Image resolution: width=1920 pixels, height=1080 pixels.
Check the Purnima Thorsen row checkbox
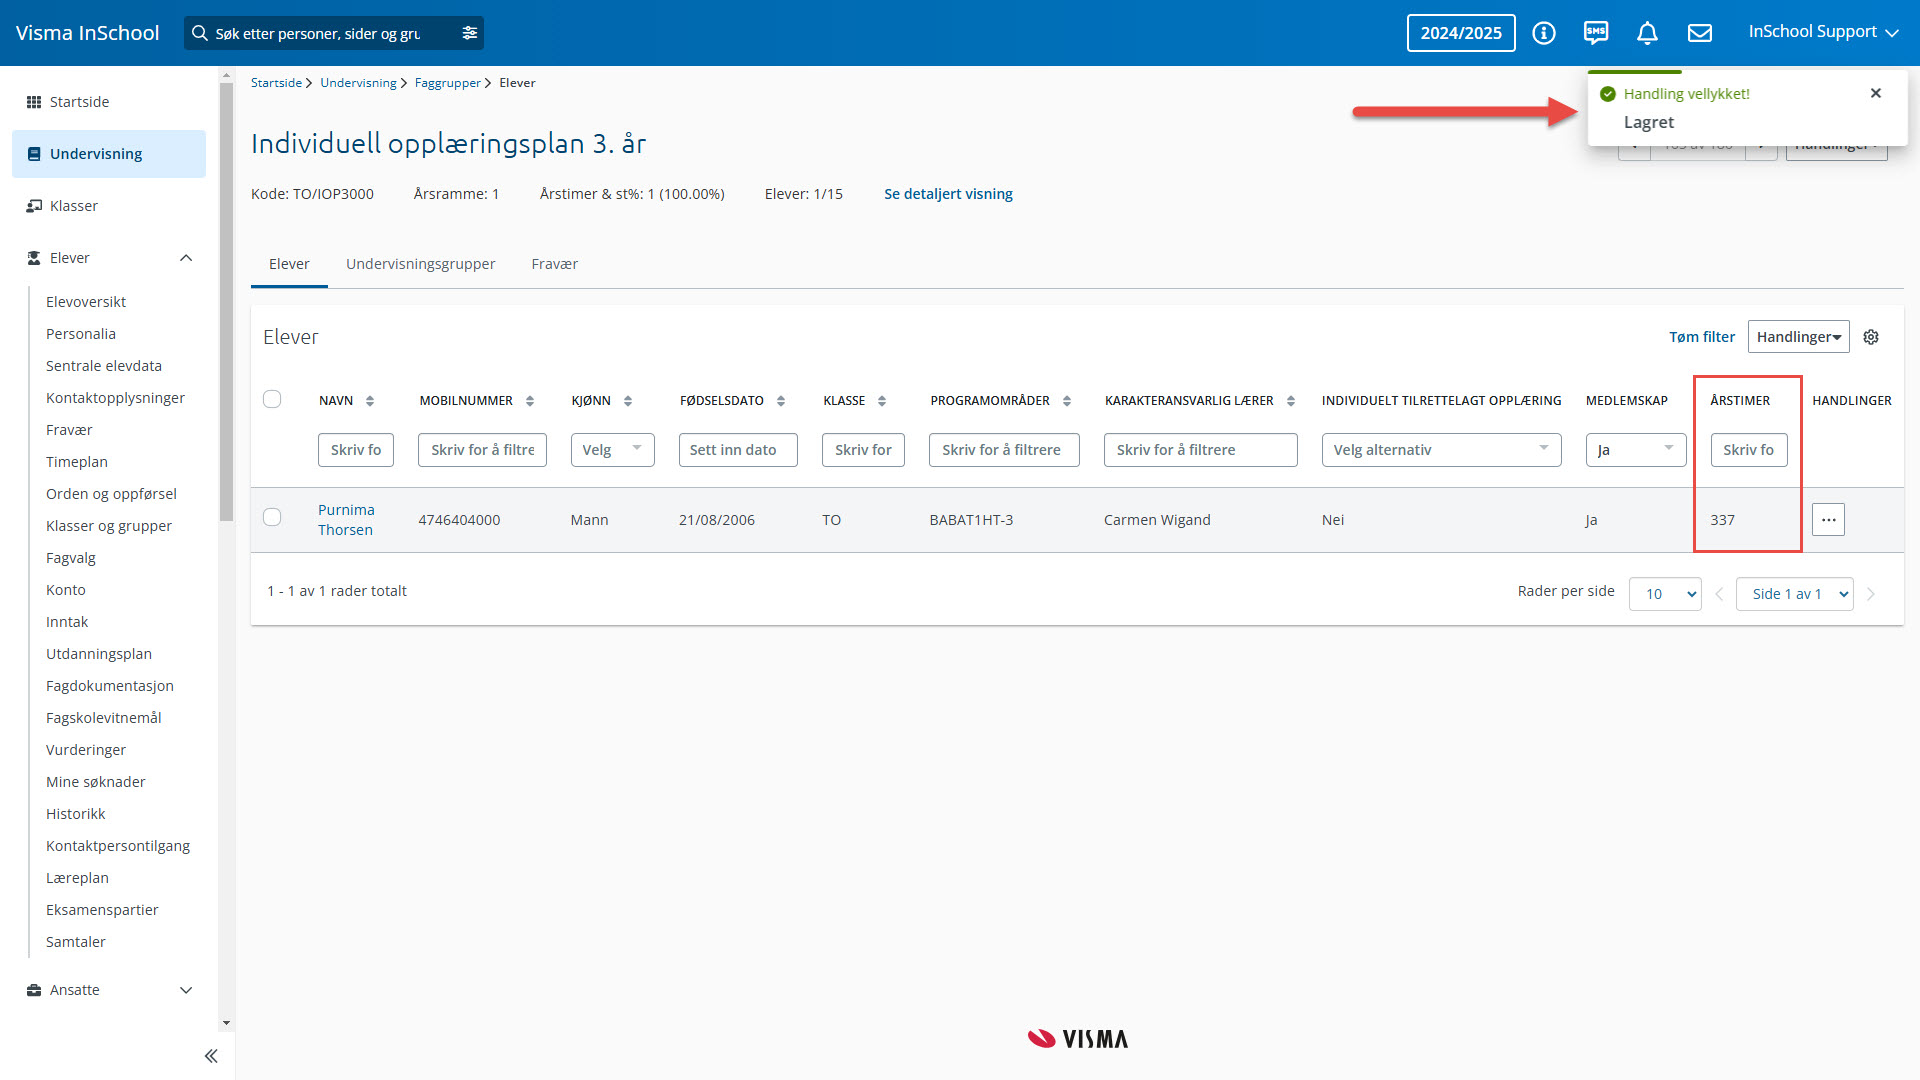(x=272, y=517)
